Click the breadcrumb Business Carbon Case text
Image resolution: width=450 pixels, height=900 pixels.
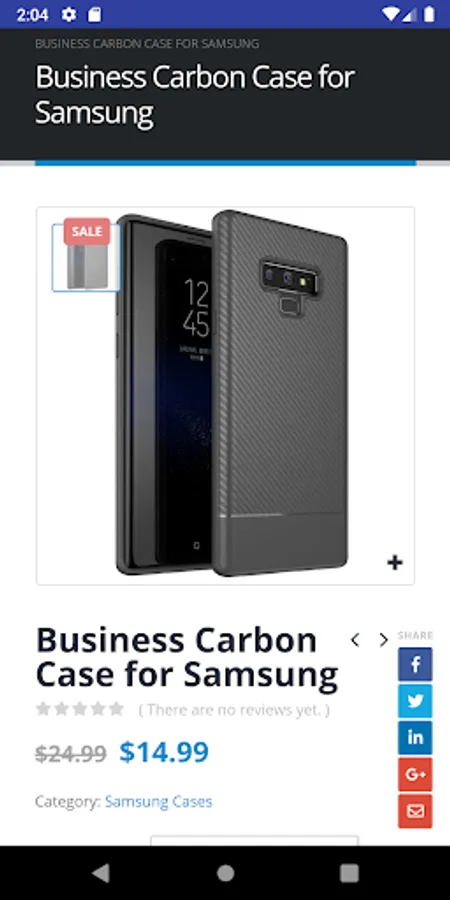147,44
